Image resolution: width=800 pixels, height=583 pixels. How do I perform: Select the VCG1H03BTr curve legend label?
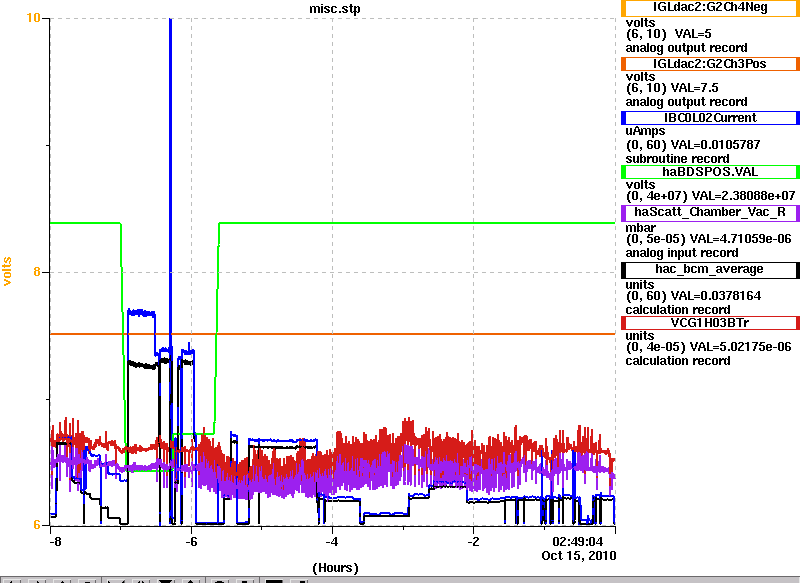click(710, 323)
